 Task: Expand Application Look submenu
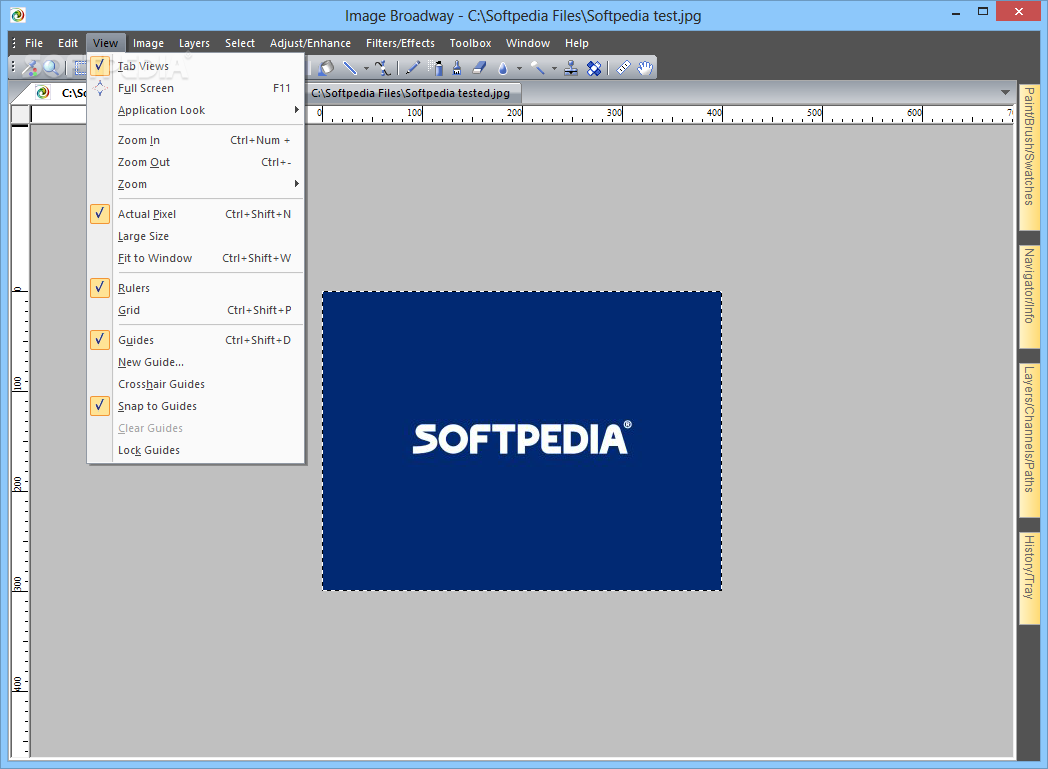[196, 110]
